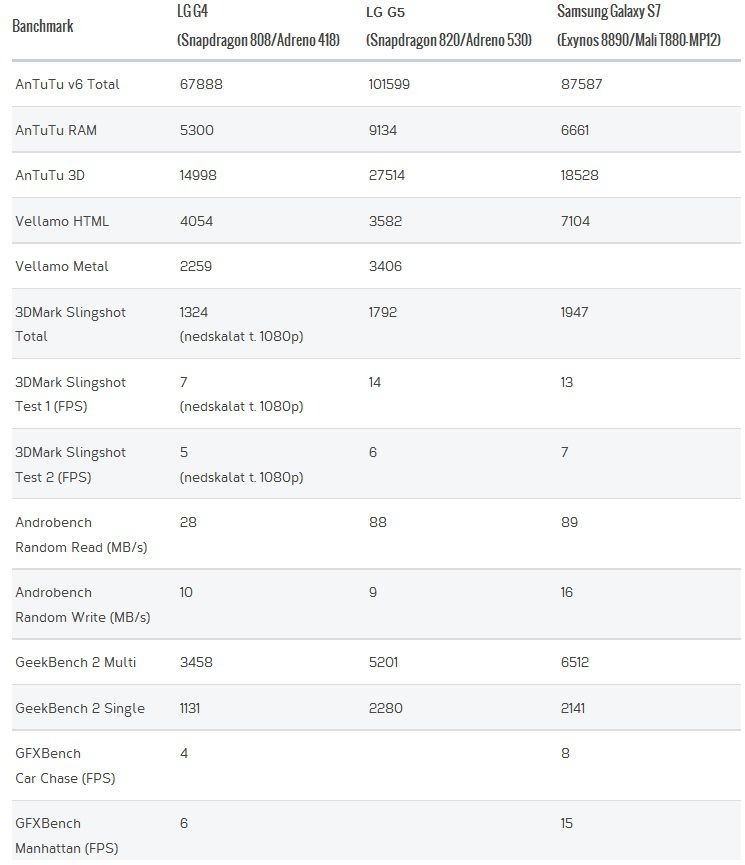Click the Vellamo Metal row label

(62, 266)
